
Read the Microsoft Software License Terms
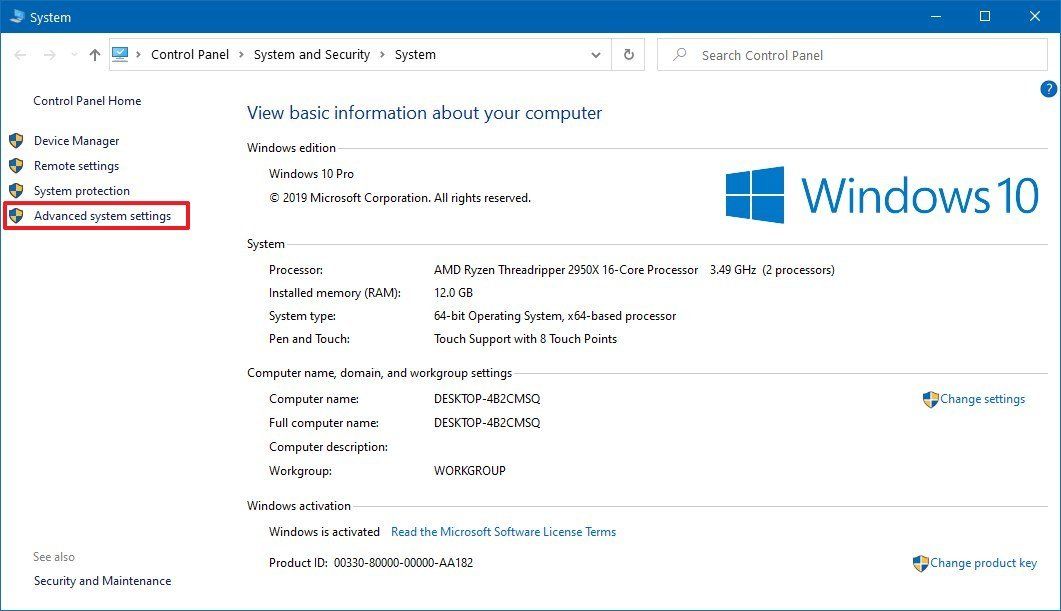[503, 532]
